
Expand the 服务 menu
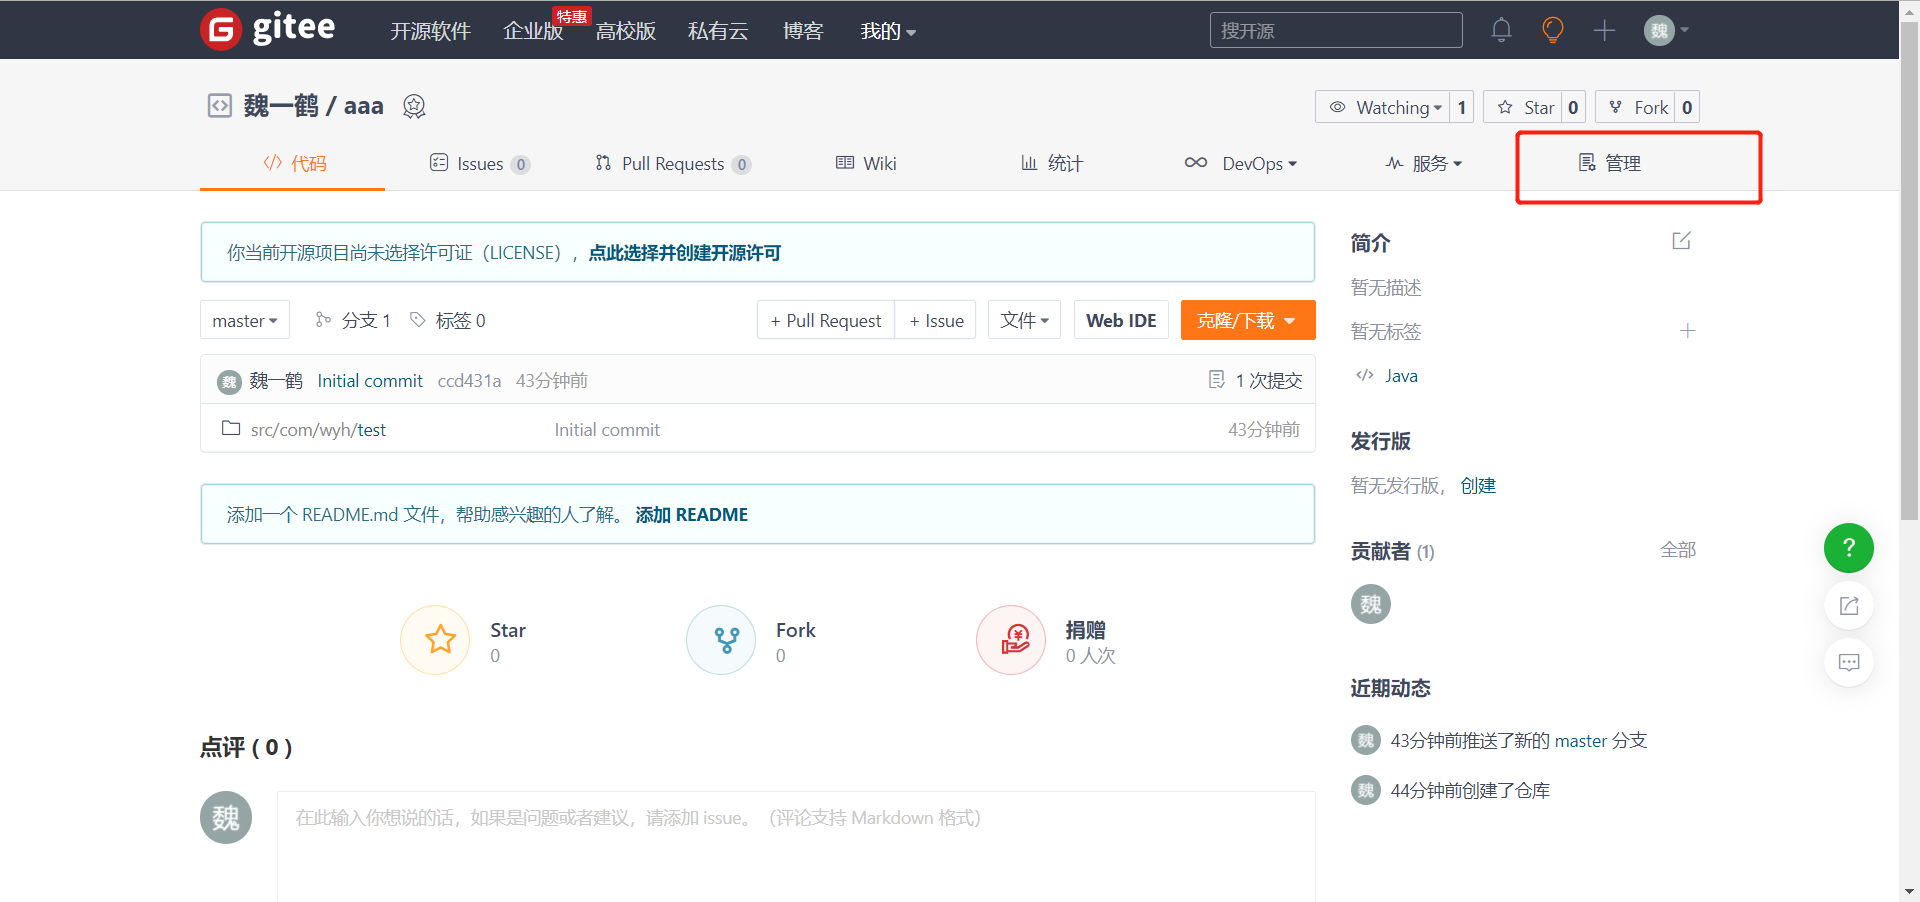1424,163
